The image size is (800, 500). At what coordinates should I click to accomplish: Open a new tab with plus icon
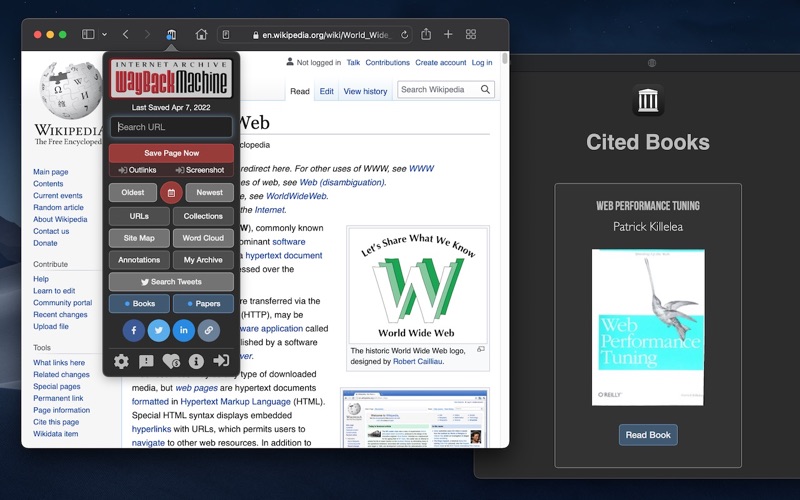[448, 34]
